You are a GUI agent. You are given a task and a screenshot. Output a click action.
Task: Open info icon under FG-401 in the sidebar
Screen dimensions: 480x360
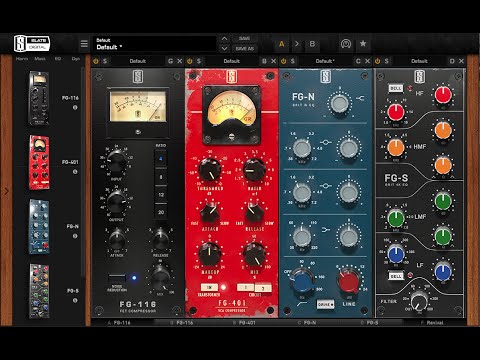[x=75, y=172]
